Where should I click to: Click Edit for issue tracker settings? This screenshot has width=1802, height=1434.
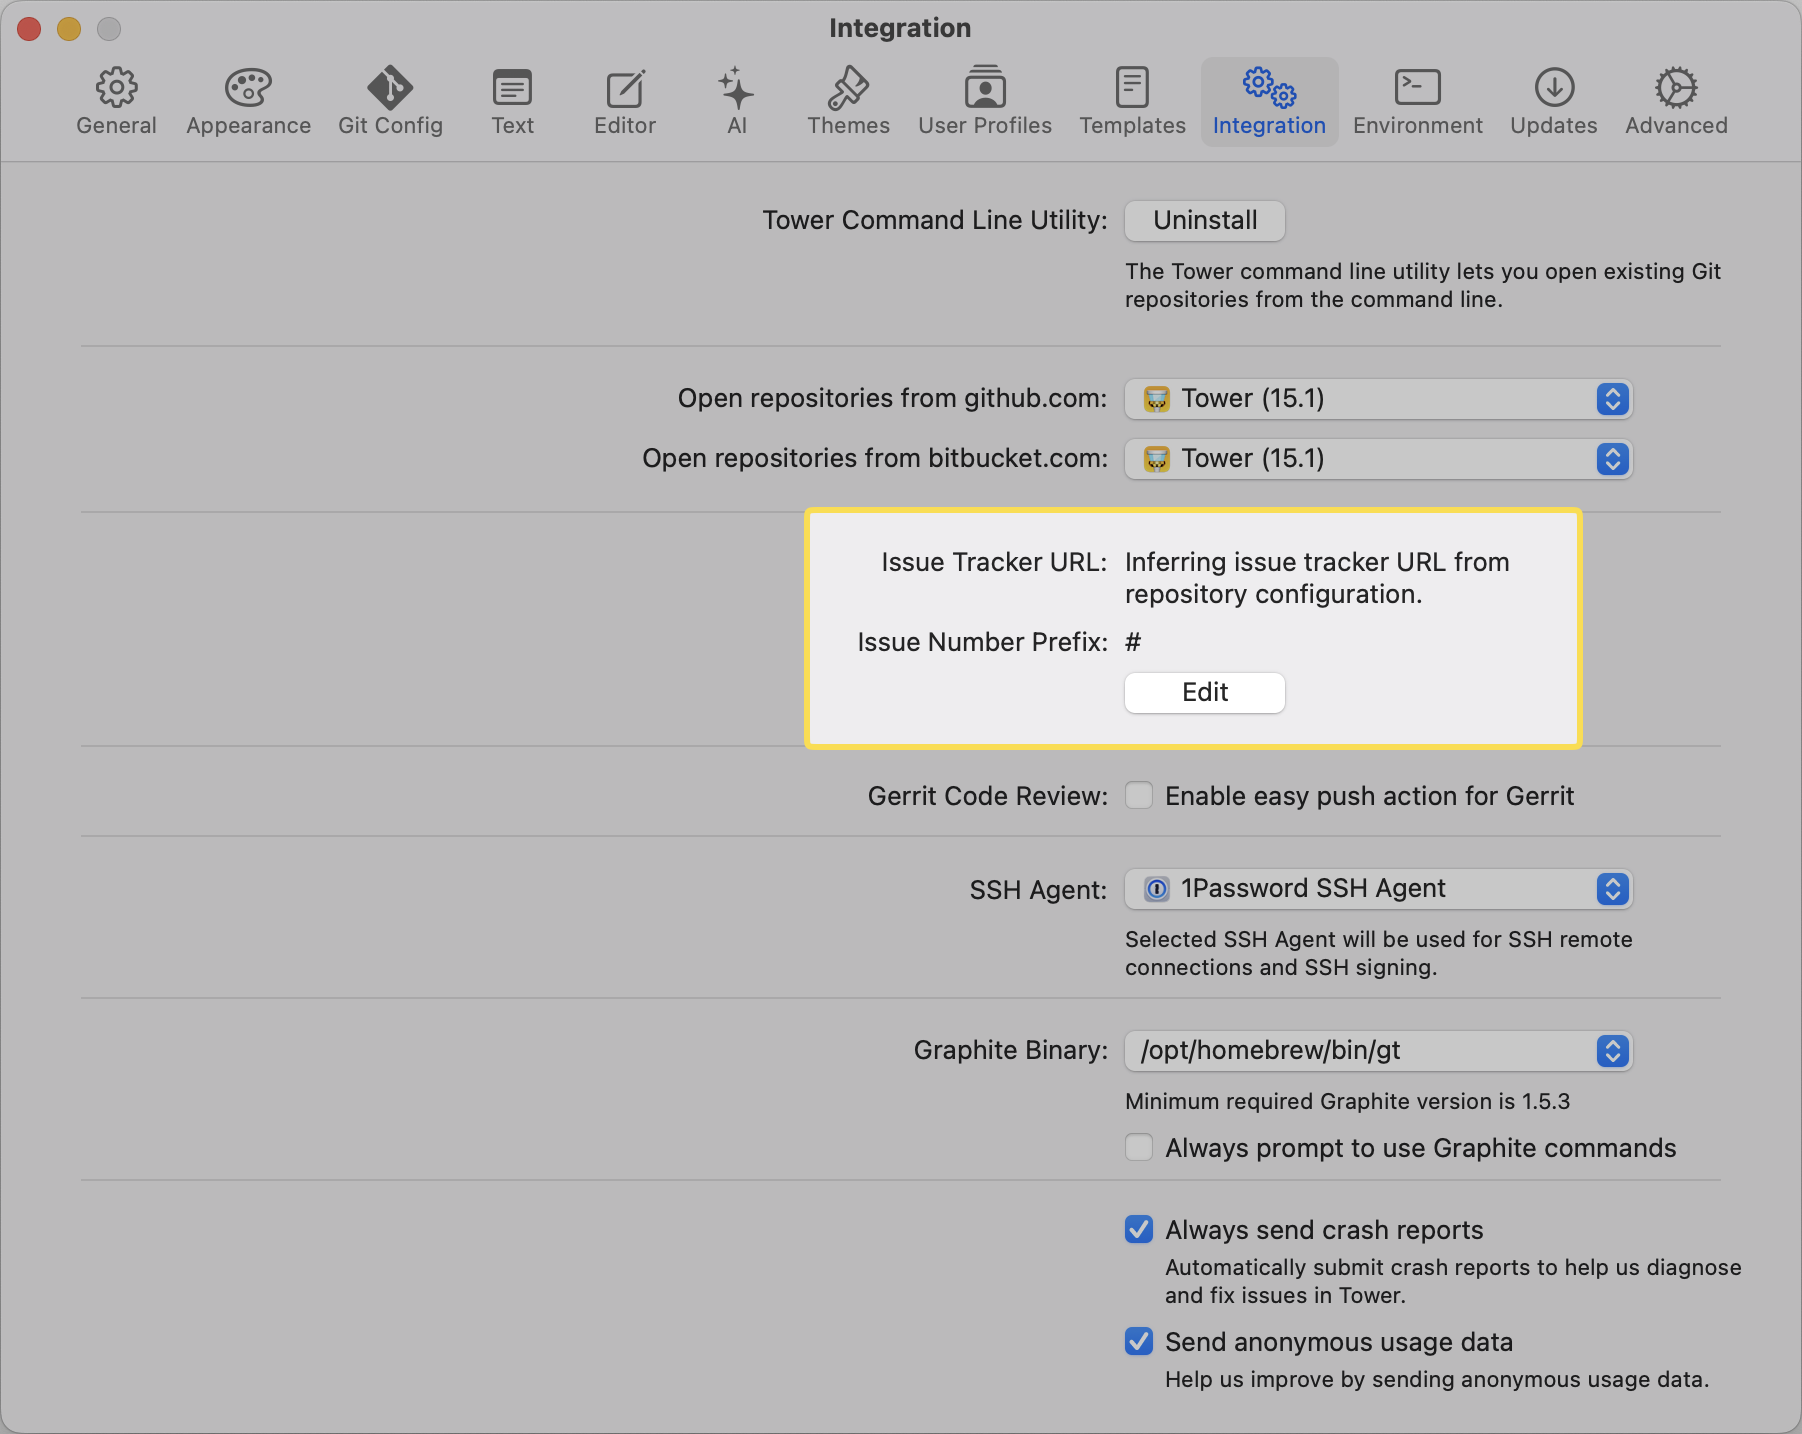pyautogui.click(x=1204, y=693)
